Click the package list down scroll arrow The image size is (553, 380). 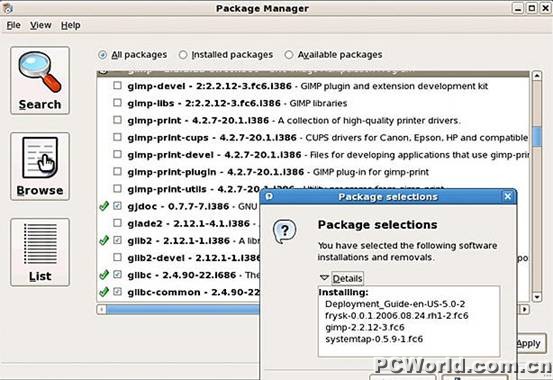pos(537,297)
